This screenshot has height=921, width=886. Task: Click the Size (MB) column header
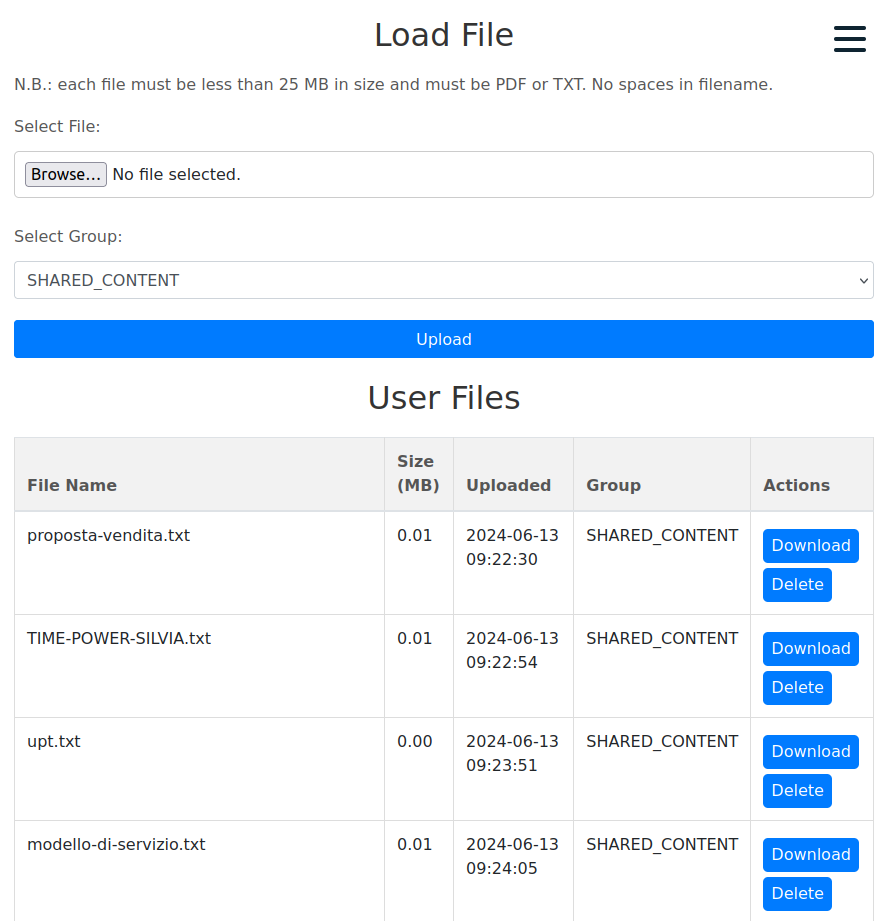[418, 473]
